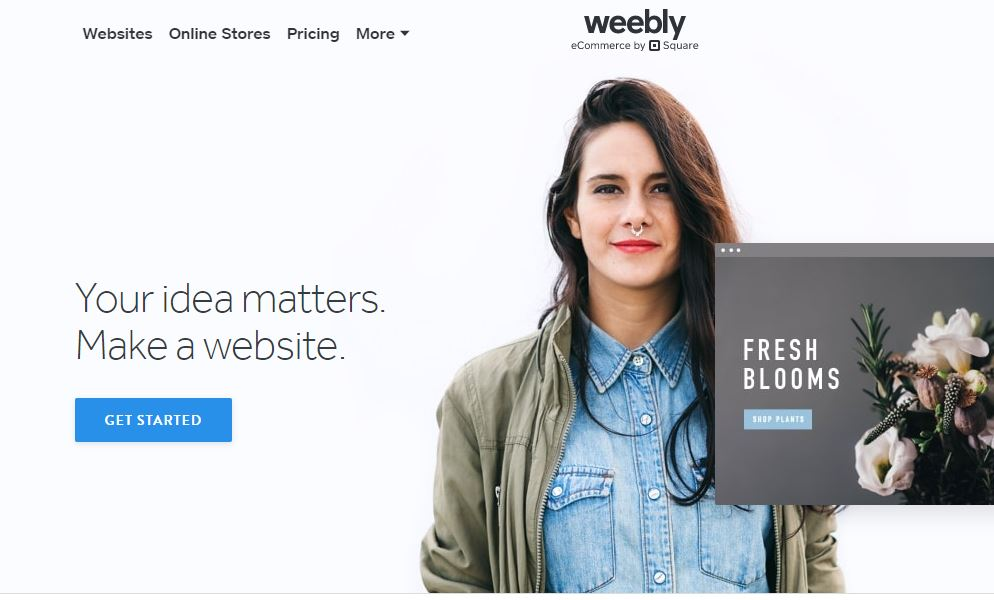Click the More dropdown arrow
Viewport: 994px width, 600px height.
[x=404, y=33]
